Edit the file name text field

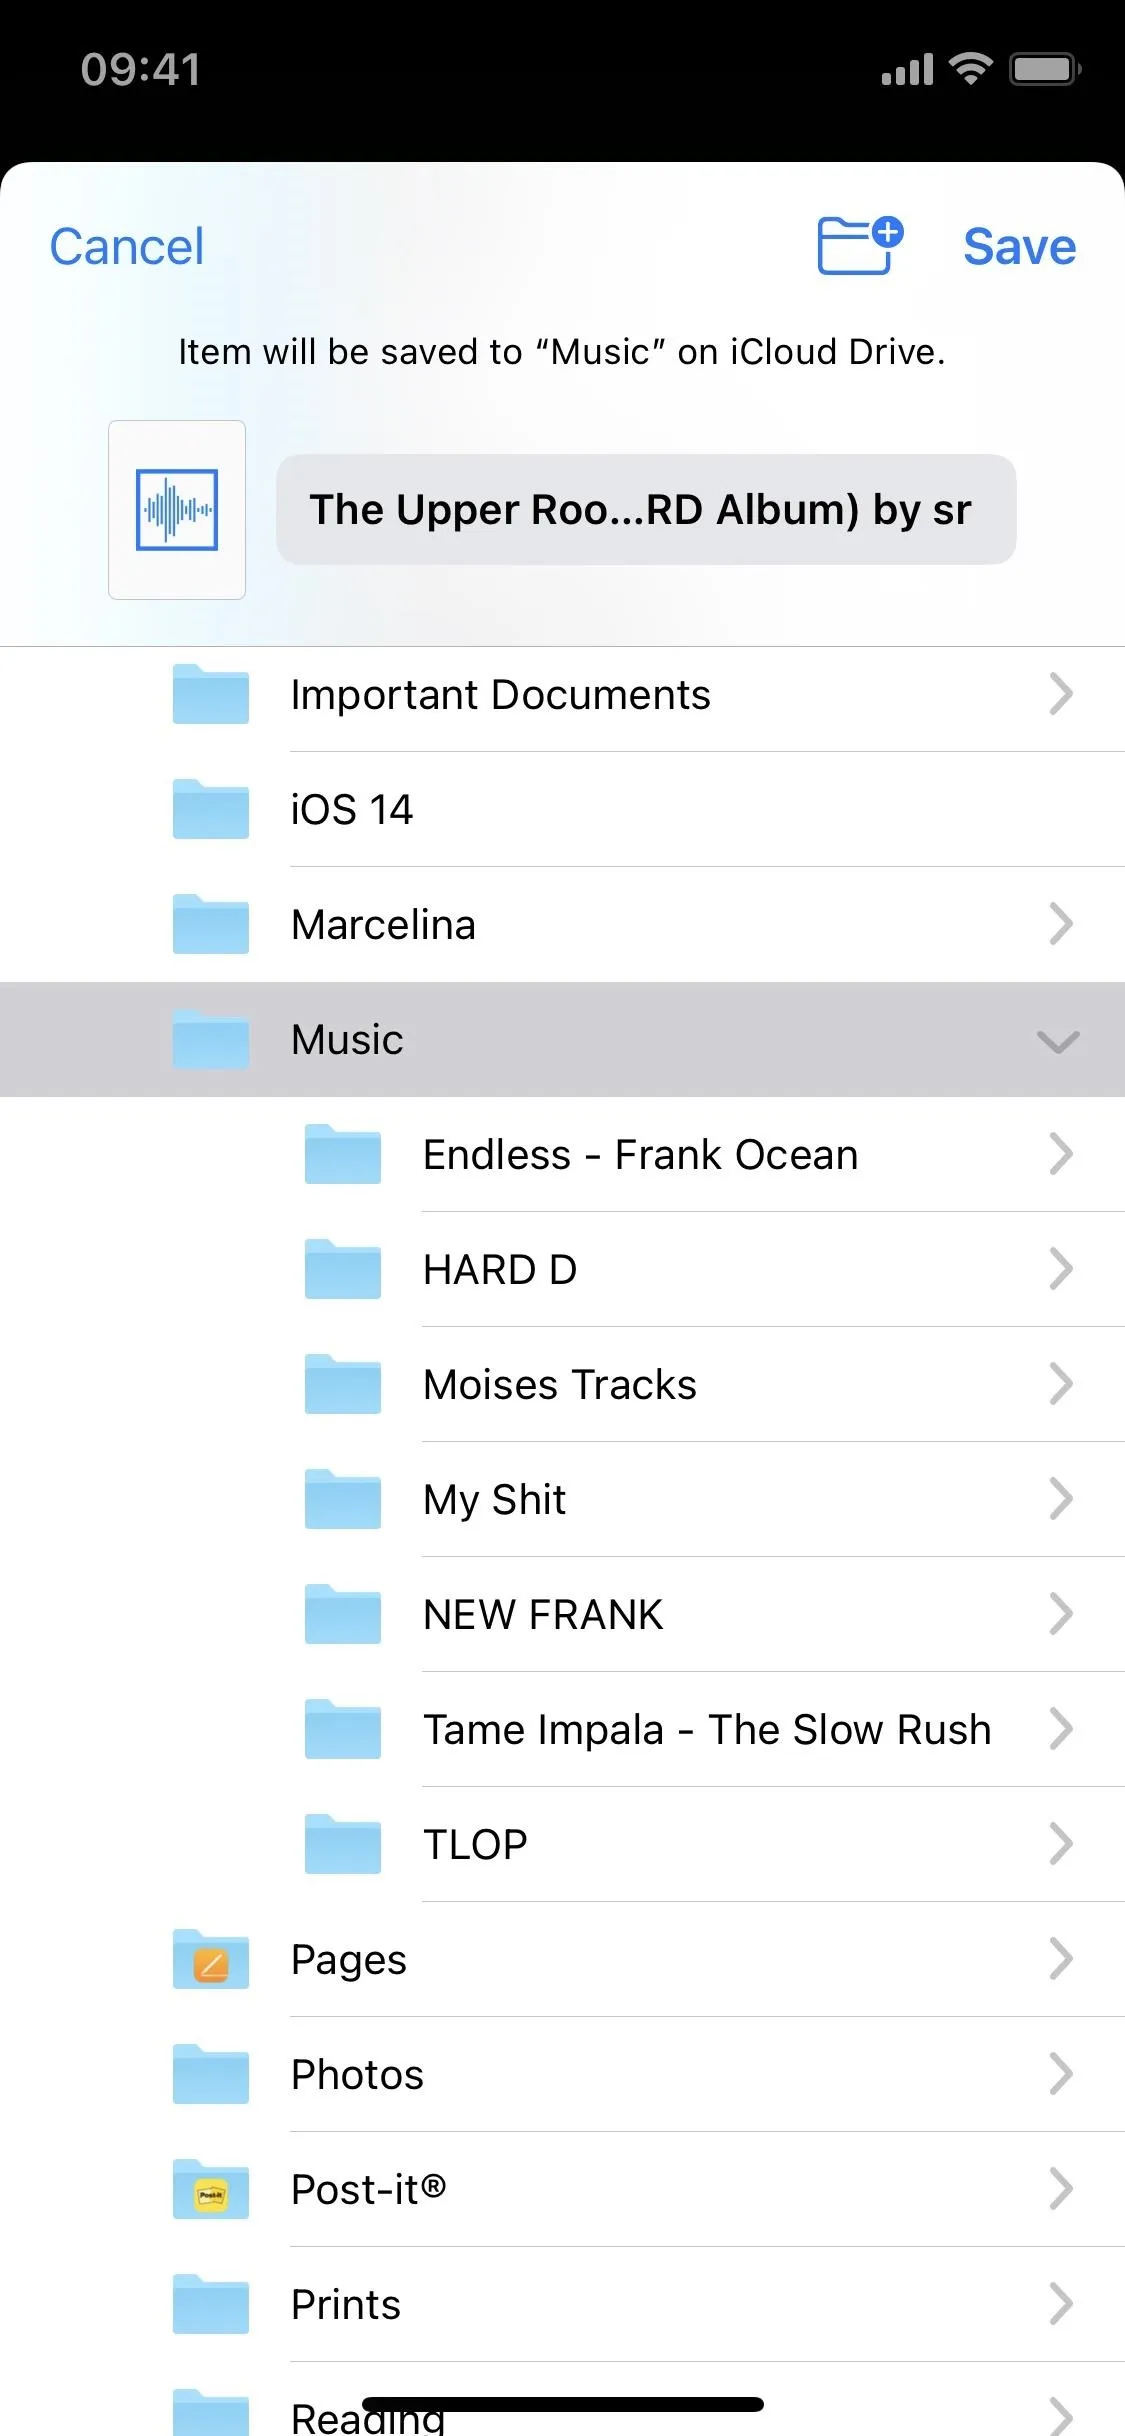coord(646,510)
